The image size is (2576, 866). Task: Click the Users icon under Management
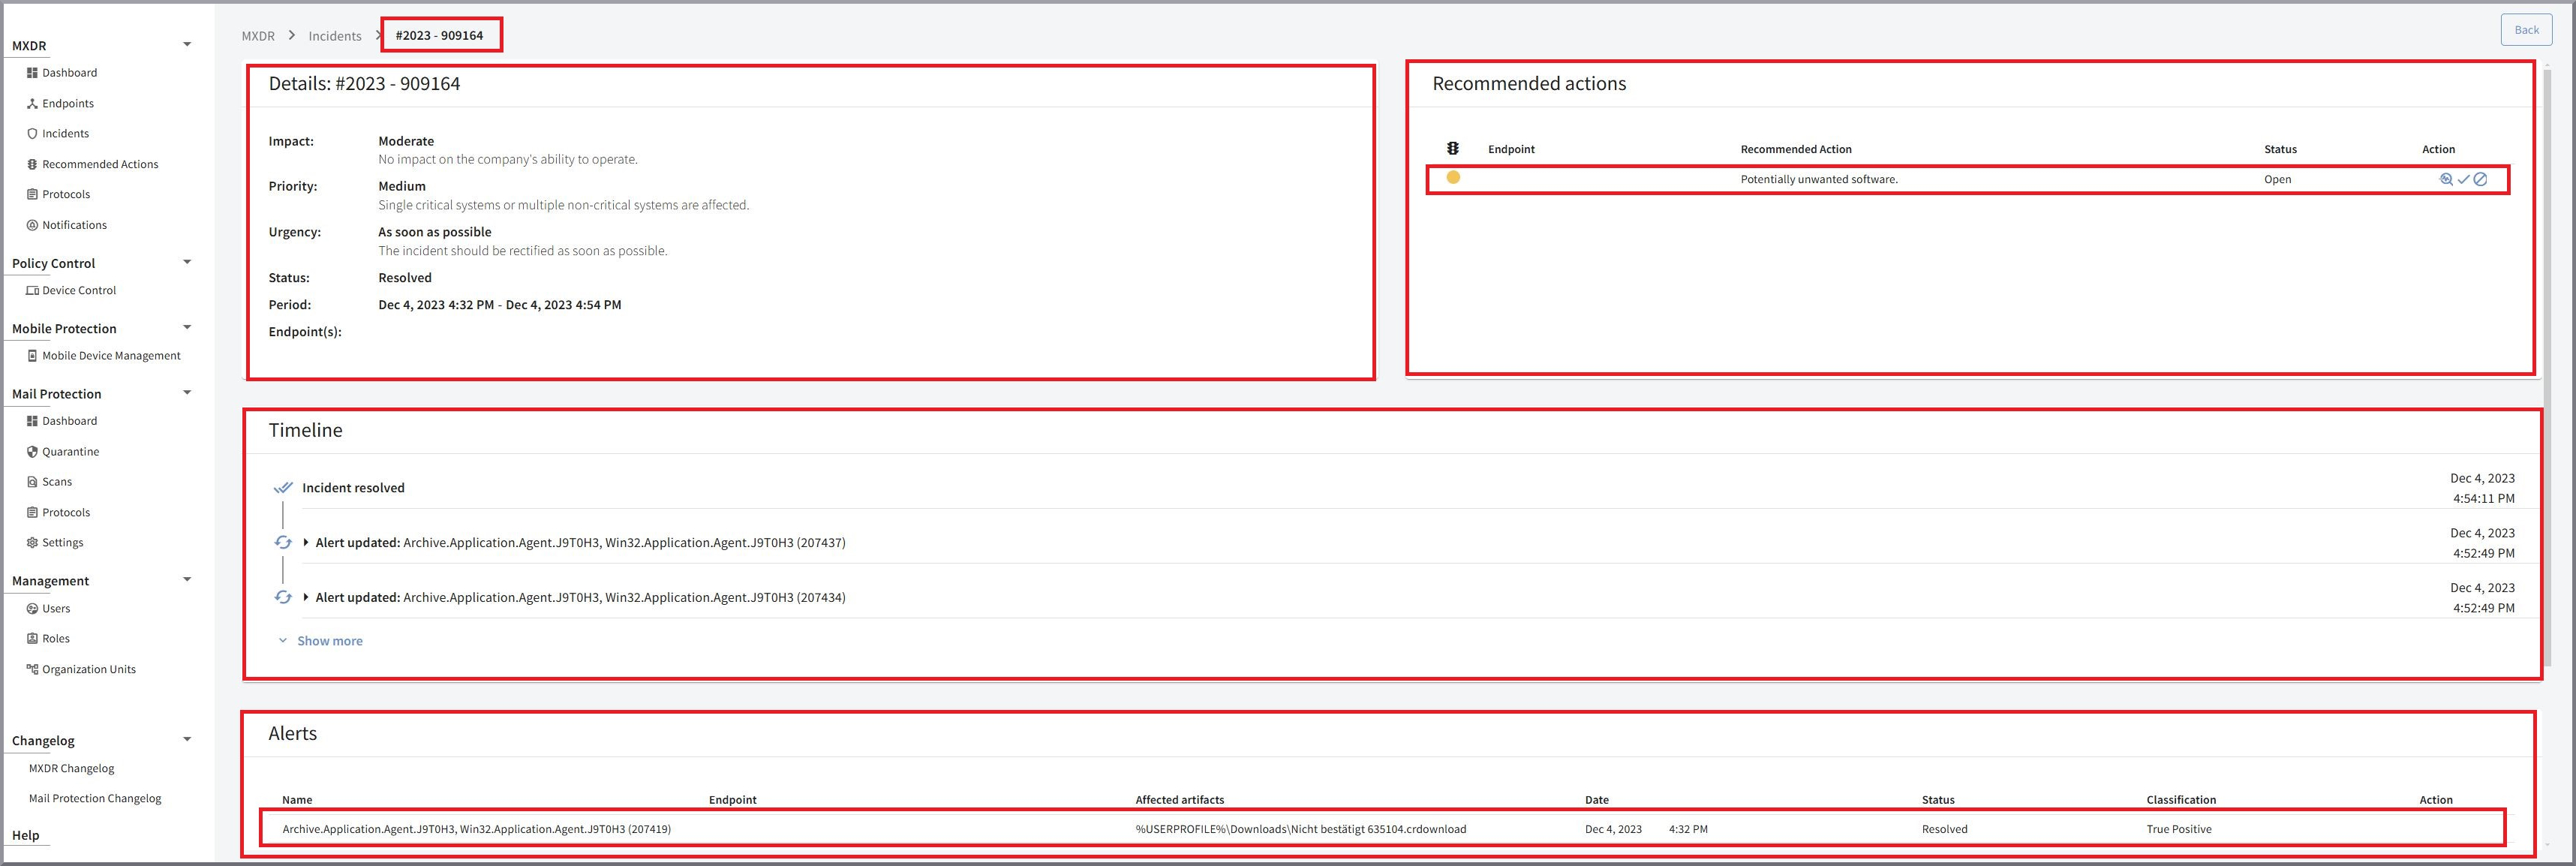[x=32, y=609]
